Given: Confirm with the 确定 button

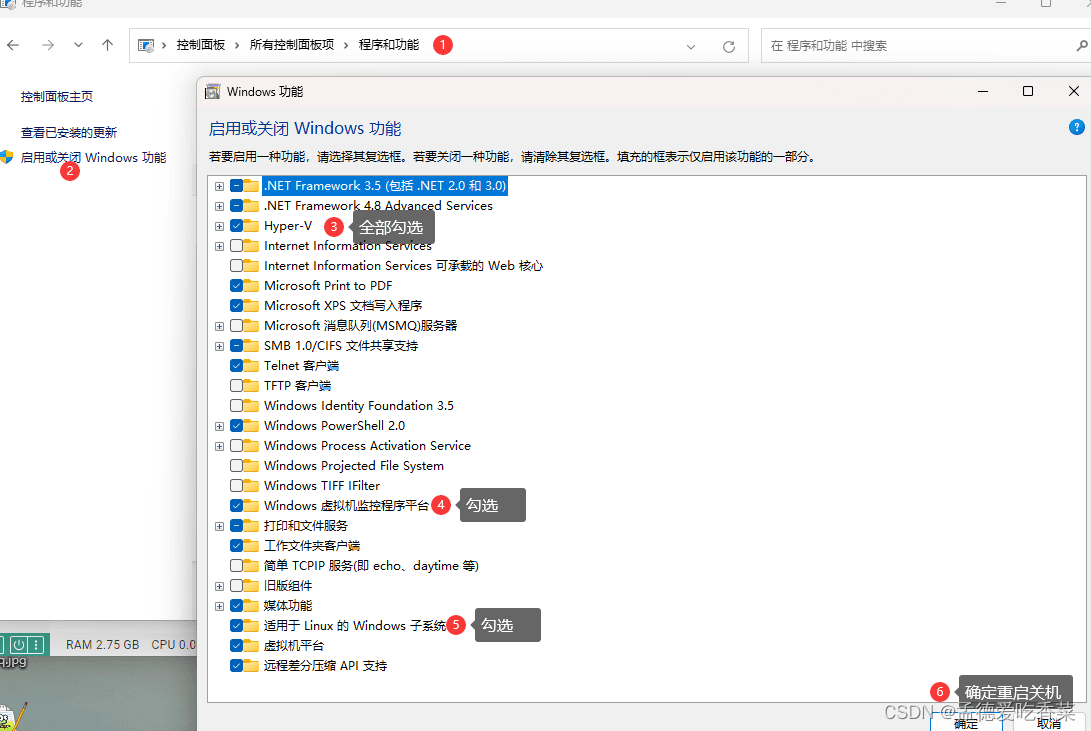Looking at the screenshot, I should 966,723.
